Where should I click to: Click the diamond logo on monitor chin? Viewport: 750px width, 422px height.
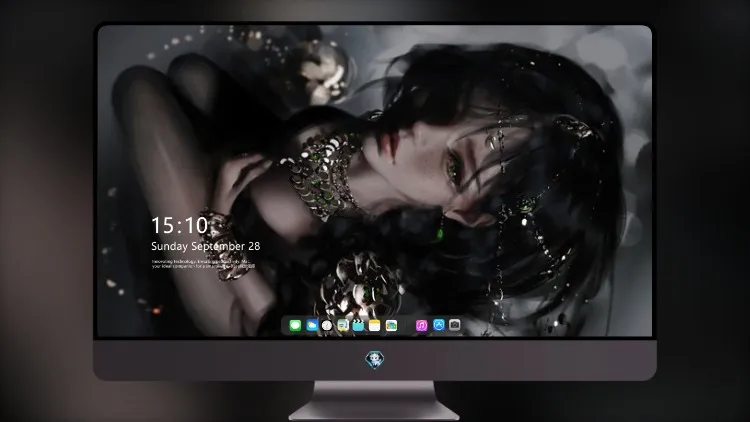click(x=375, y=360)
